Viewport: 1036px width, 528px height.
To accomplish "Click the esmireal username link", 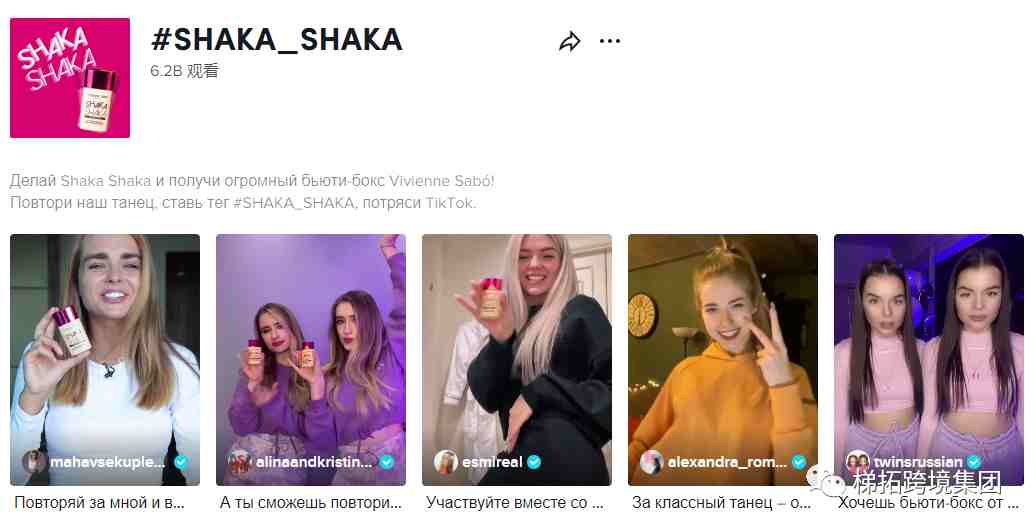I will point(492,462).
